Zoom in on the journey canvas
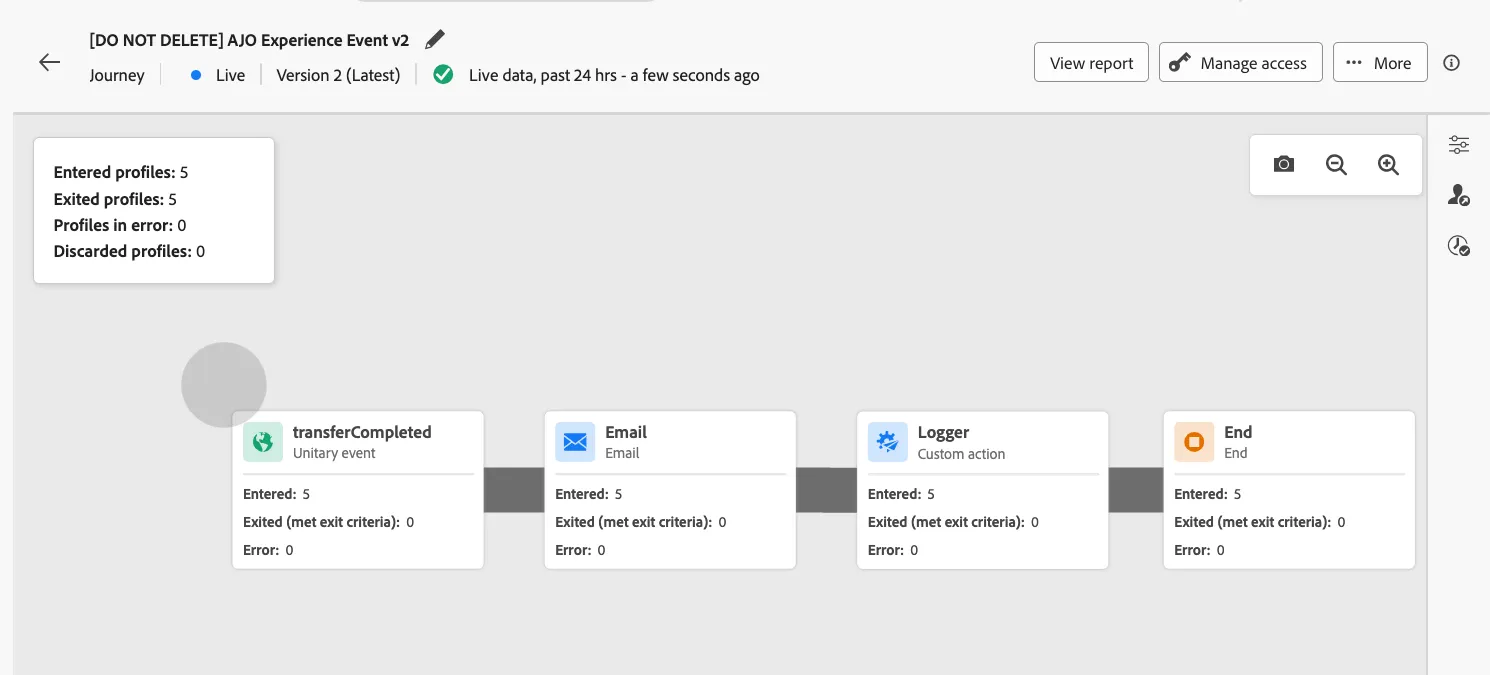Screen dimensions: 1490x675 1388,165
